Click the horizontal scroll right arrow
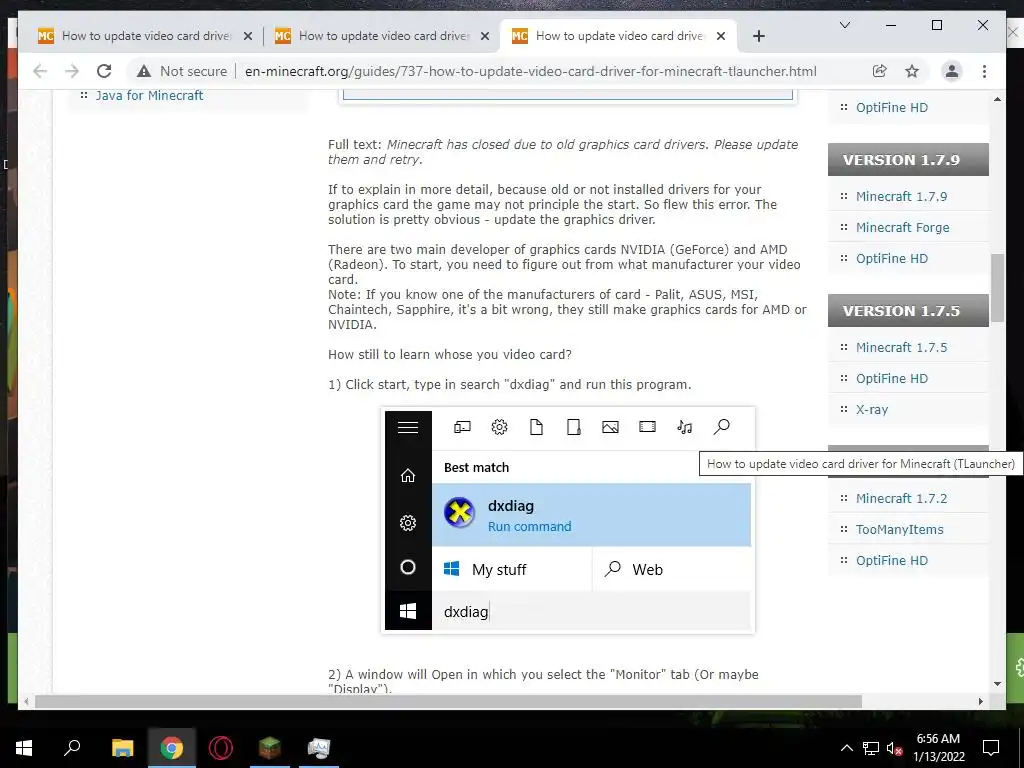The height and width of the screenshot is (768, 1024). pos(980,701)
